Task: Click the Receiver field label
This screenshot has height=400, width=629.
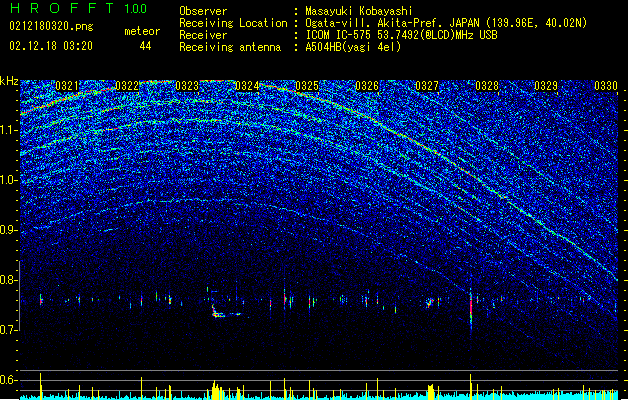Action: pos(203,35)
